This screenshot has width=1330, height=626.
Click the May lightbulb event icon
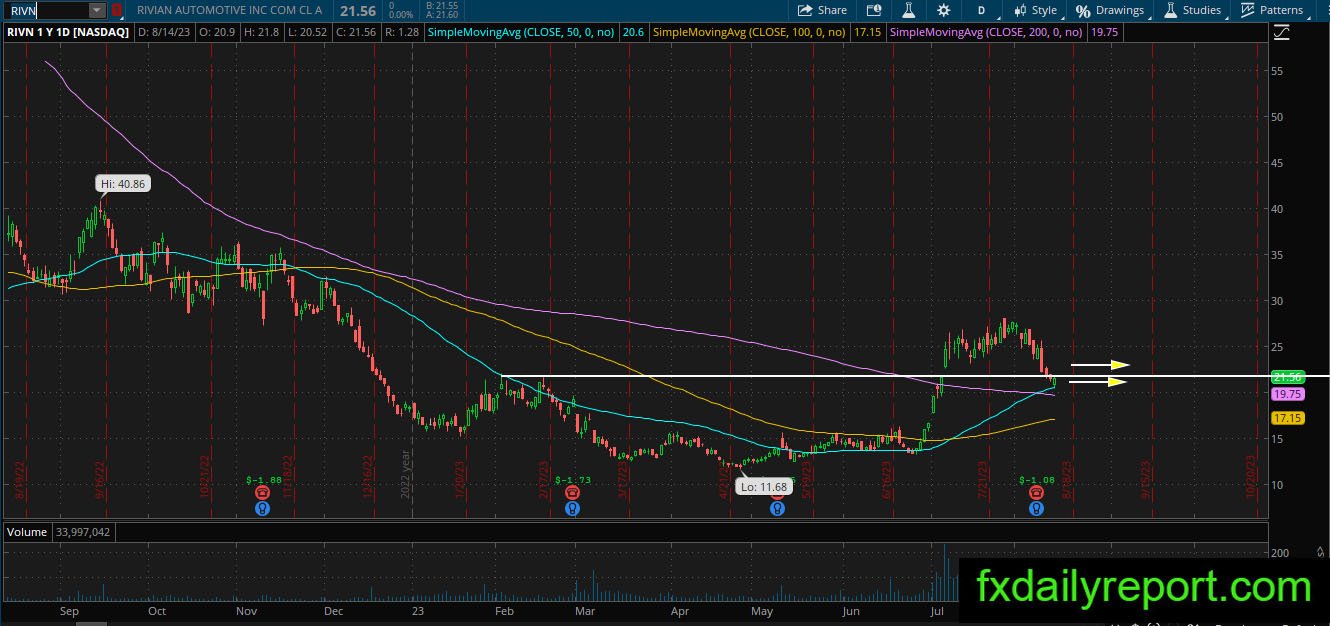pyautogui.click(x=777, y=508)
